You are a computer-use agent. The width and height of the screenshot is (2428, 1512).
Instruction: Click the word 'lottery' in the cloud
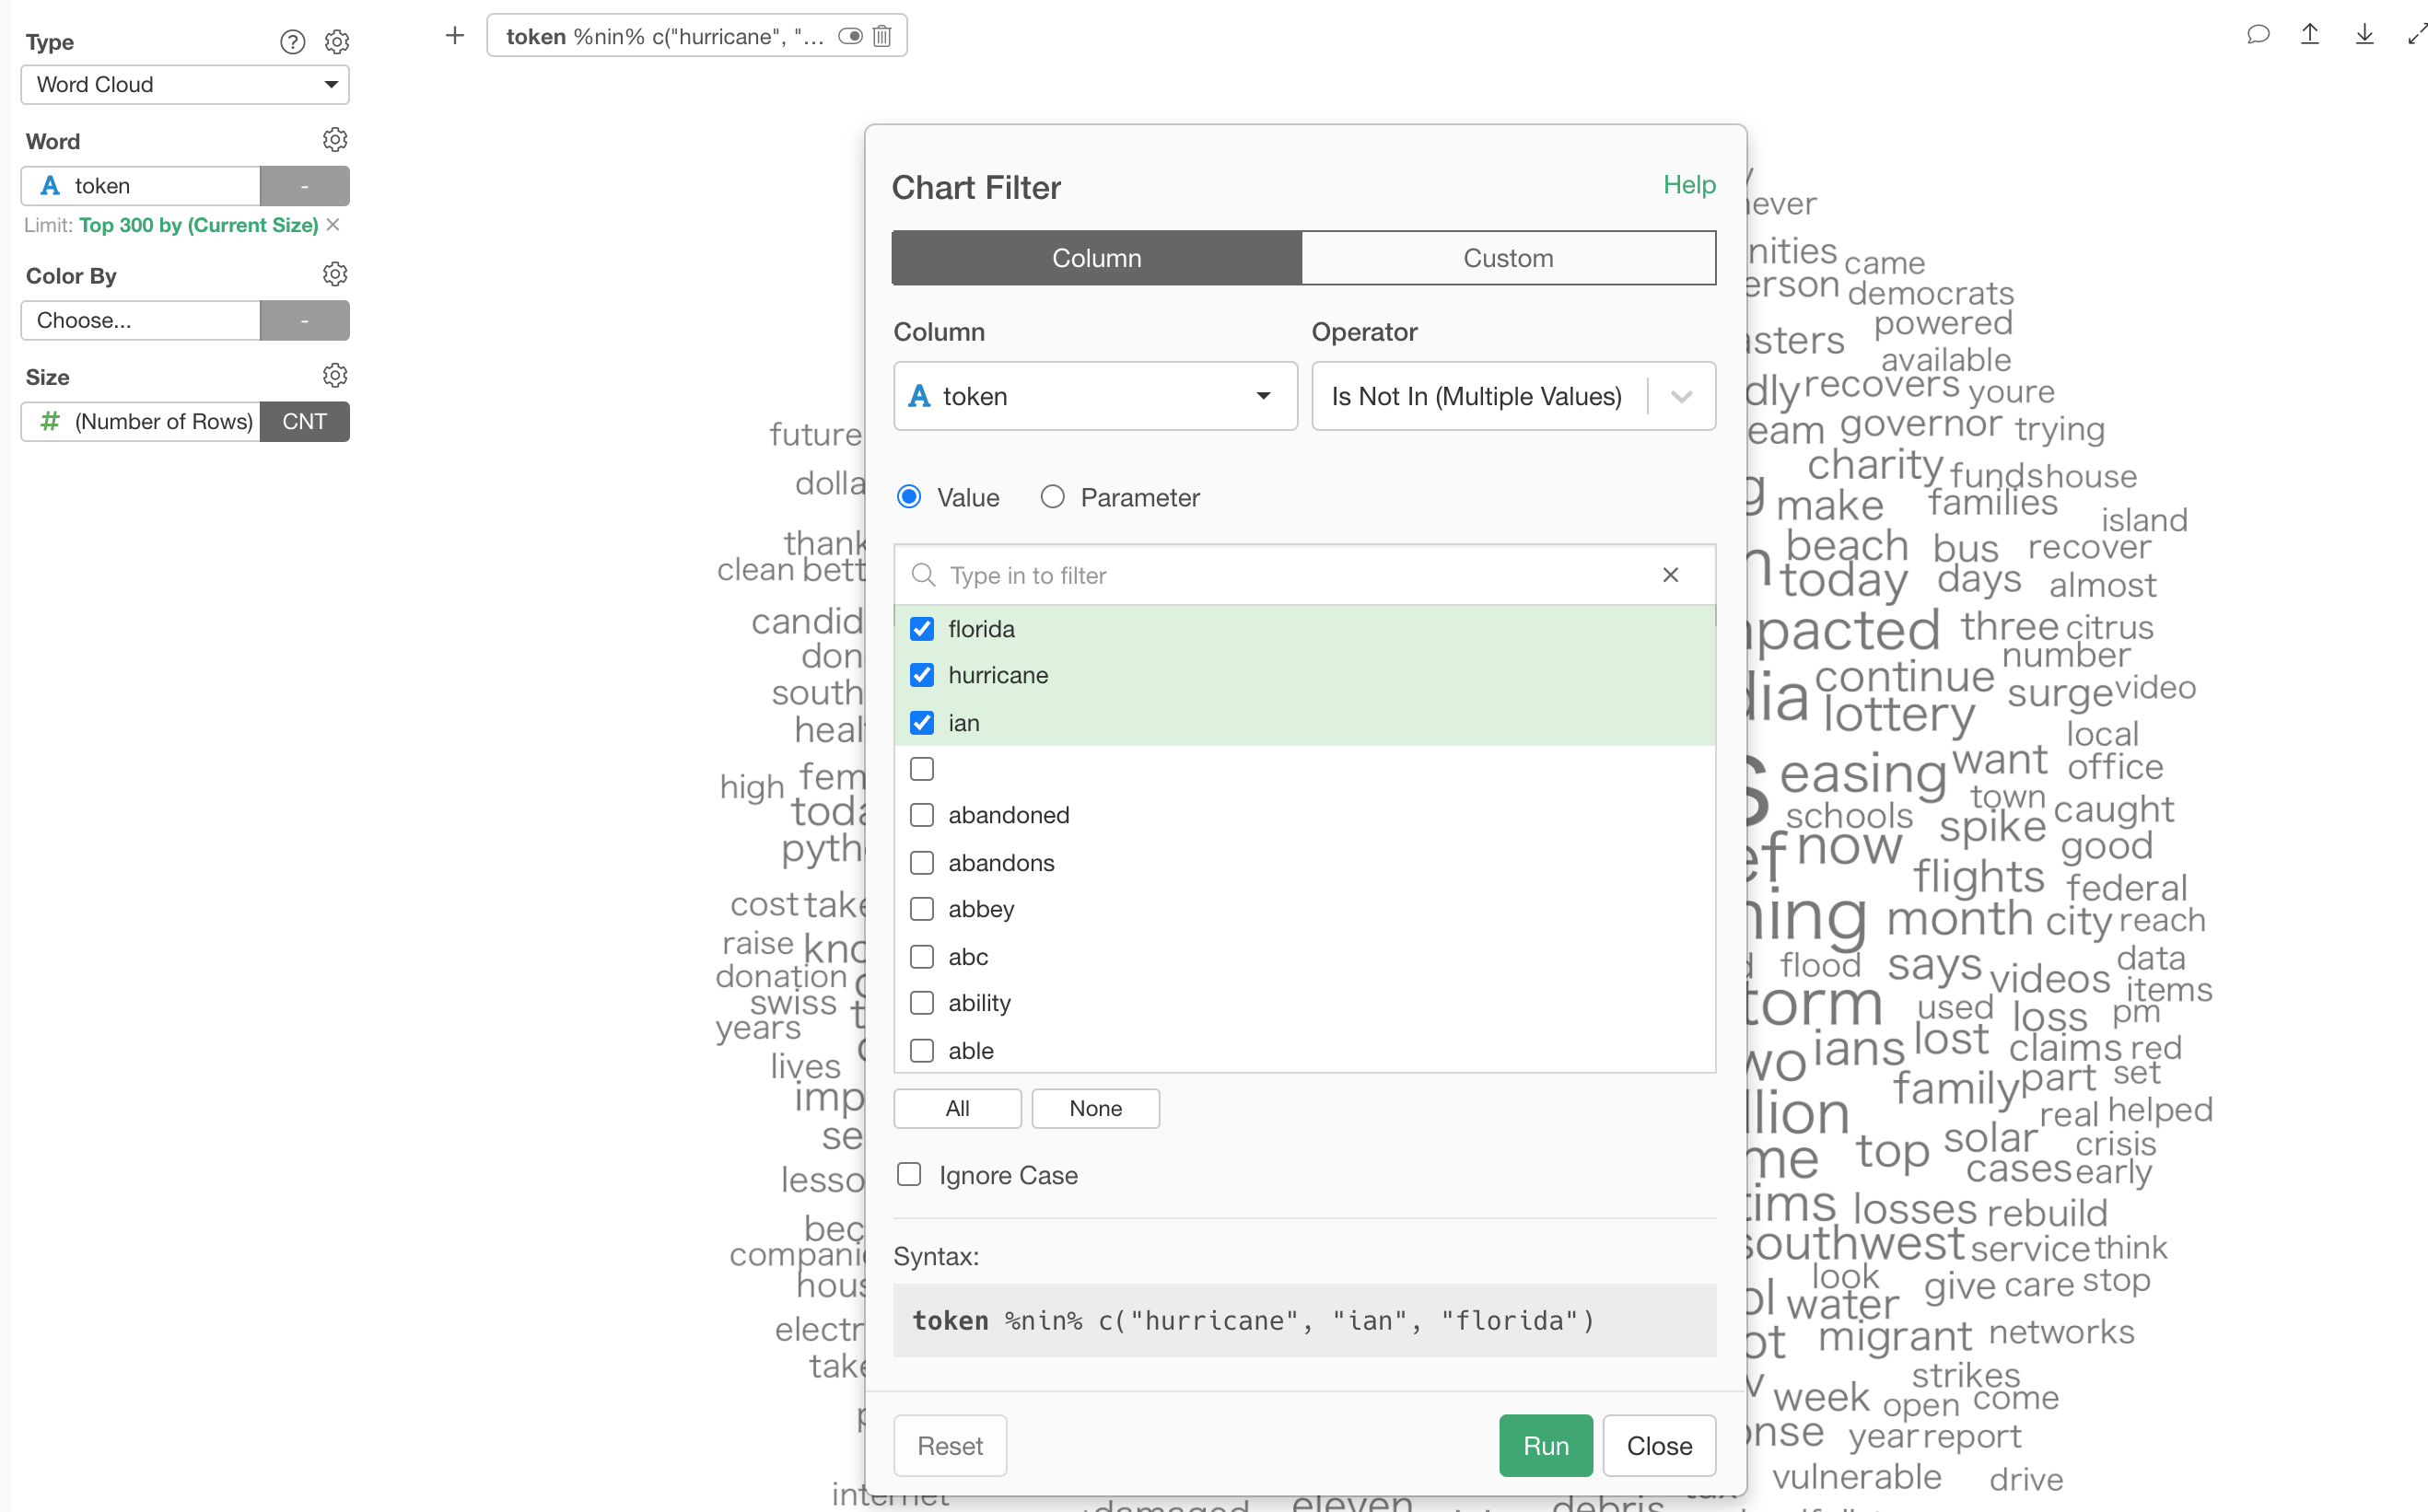1898,714
